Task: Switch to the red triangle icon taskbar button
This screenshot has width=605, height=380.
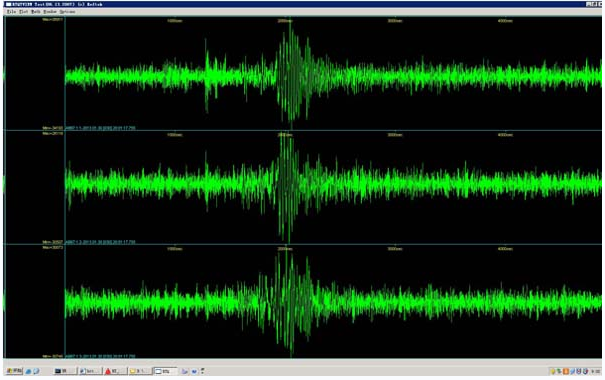Action: (115, 371)
